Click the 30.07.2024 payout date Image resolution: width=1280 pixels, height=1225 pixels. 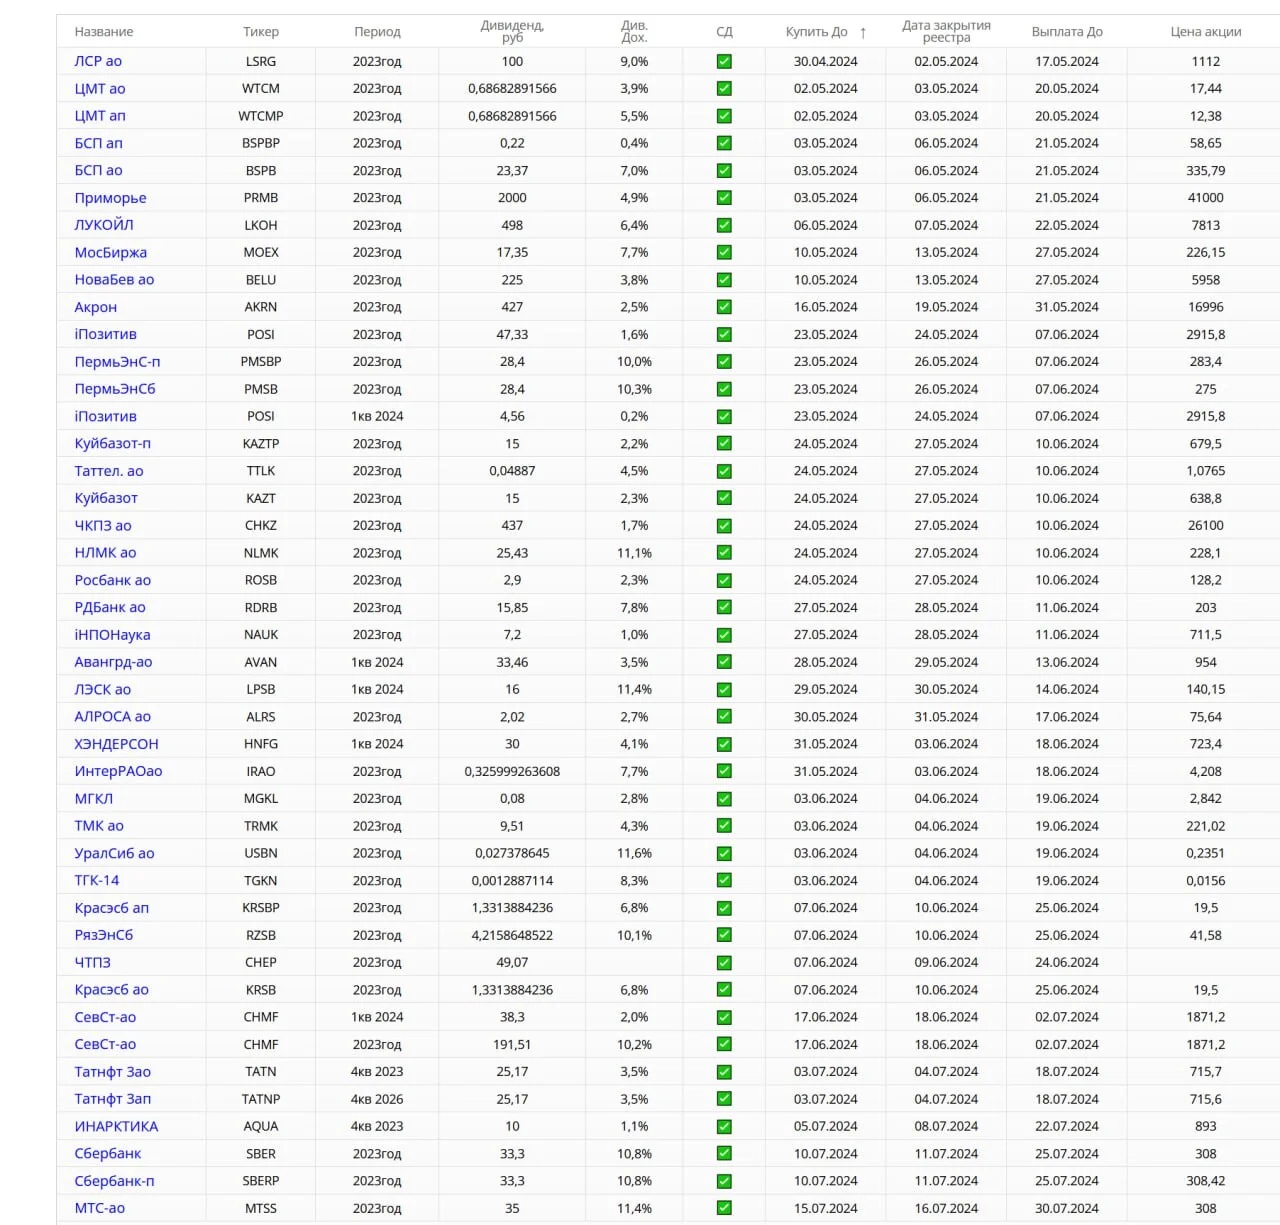click(x=1067, y=1208)
